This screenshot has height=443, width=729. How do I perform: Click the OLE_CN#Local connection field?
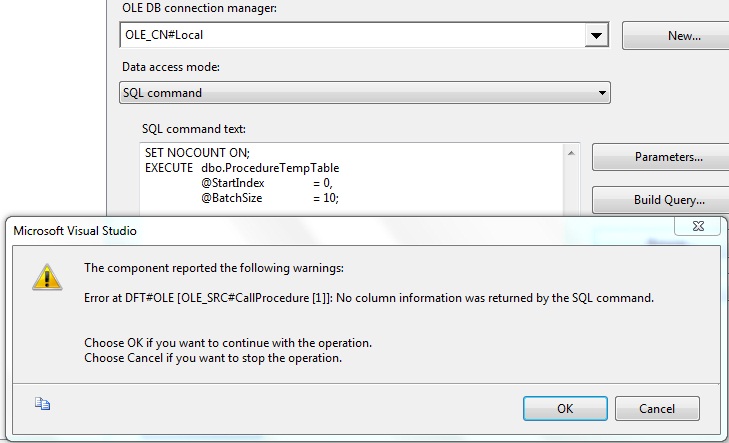(350, 36)
